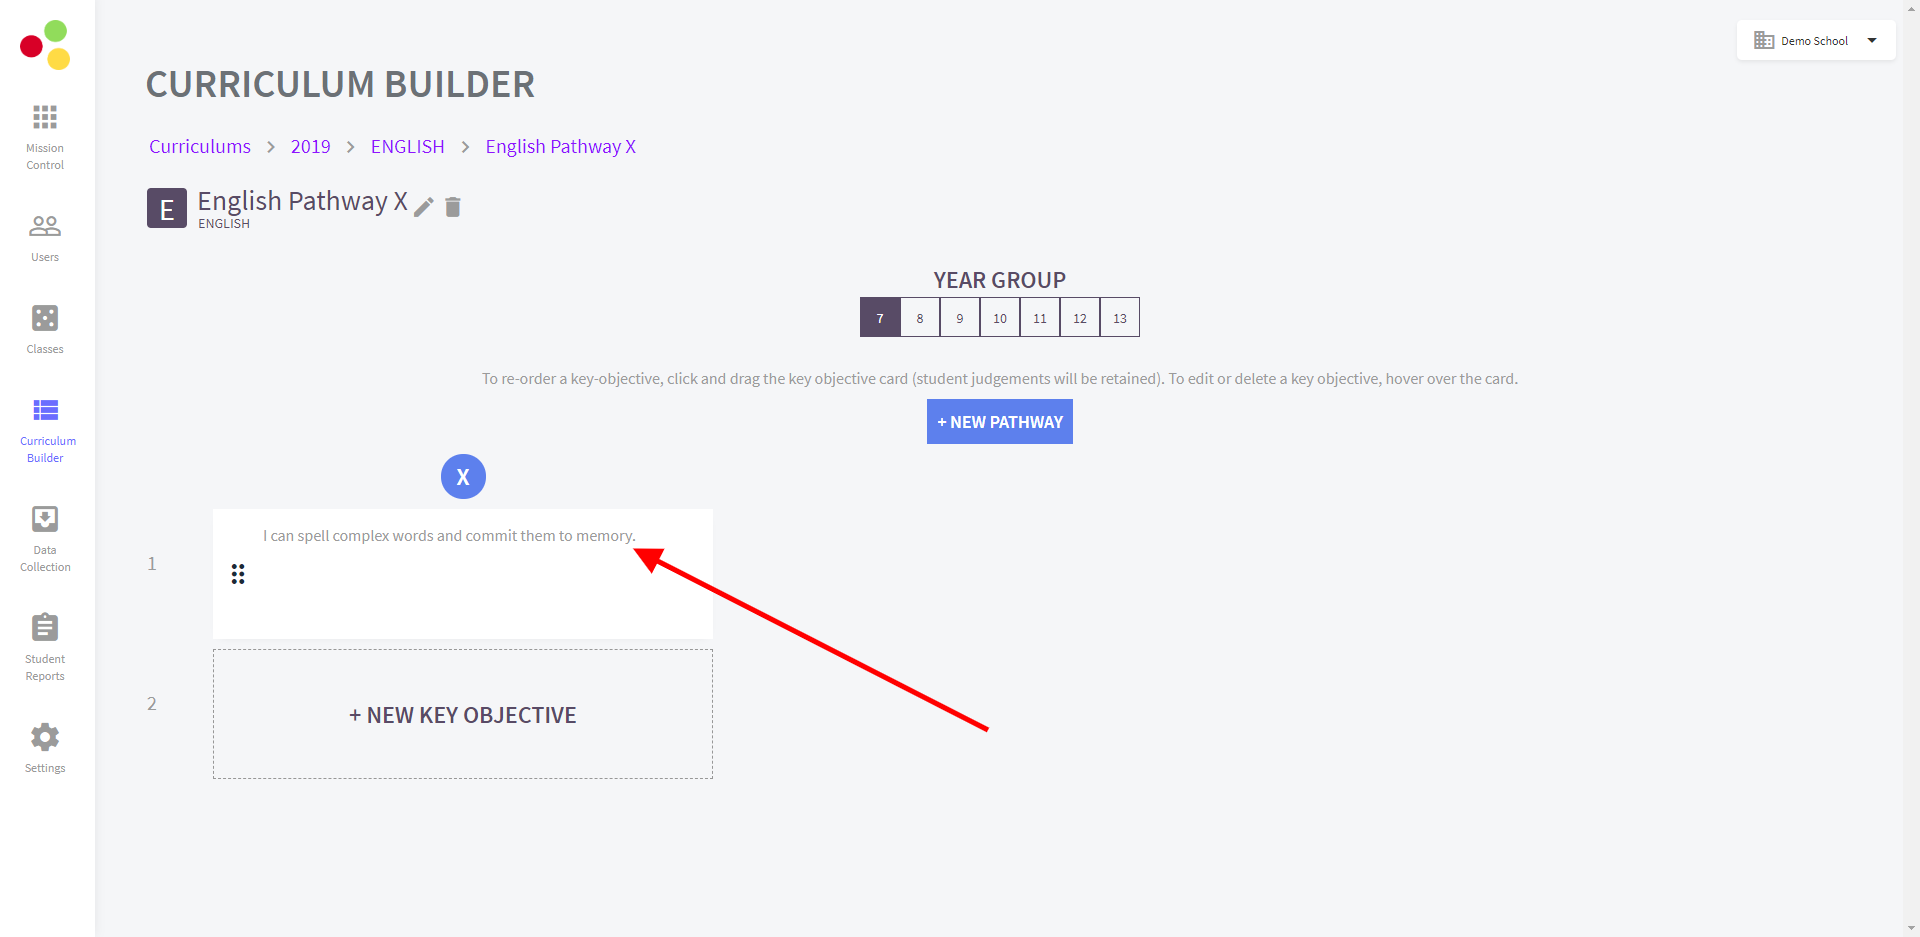Select the year group 11 tab
The height and width of the screenshot is (937, 1920).
click(1040, 318)
